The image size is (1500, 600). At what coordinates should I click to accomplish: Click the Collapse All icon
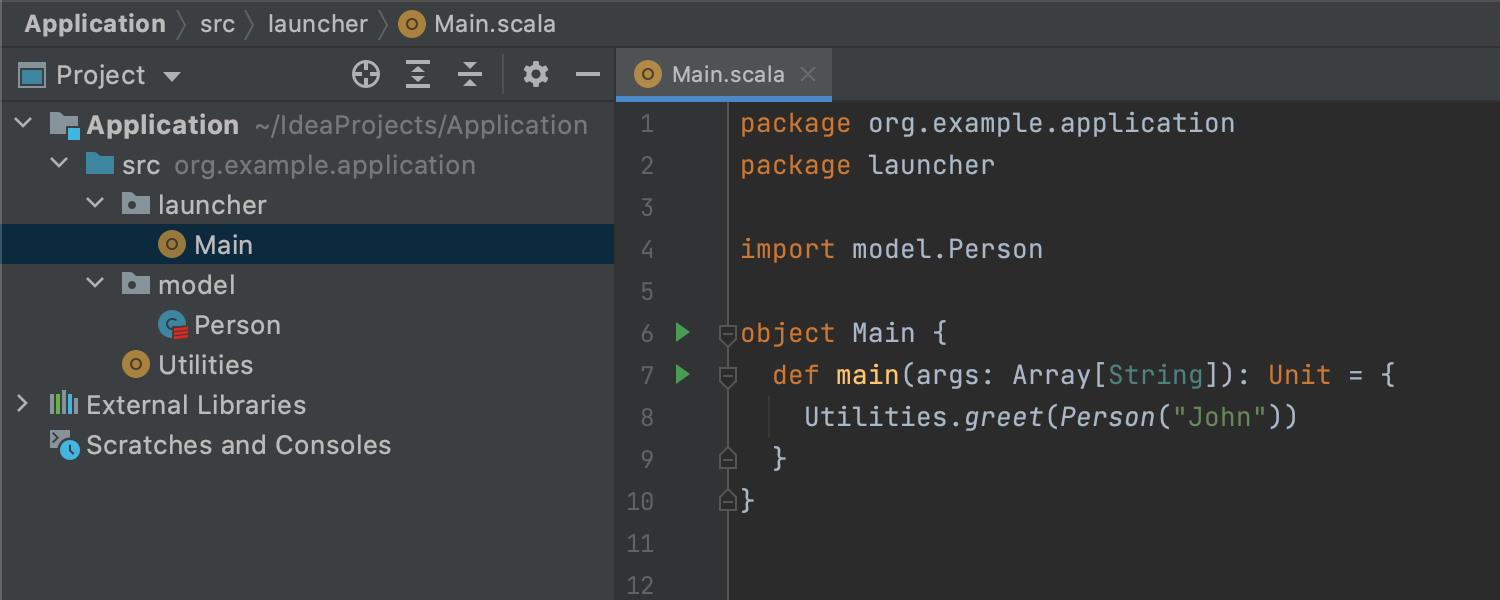tap(470, 74)
